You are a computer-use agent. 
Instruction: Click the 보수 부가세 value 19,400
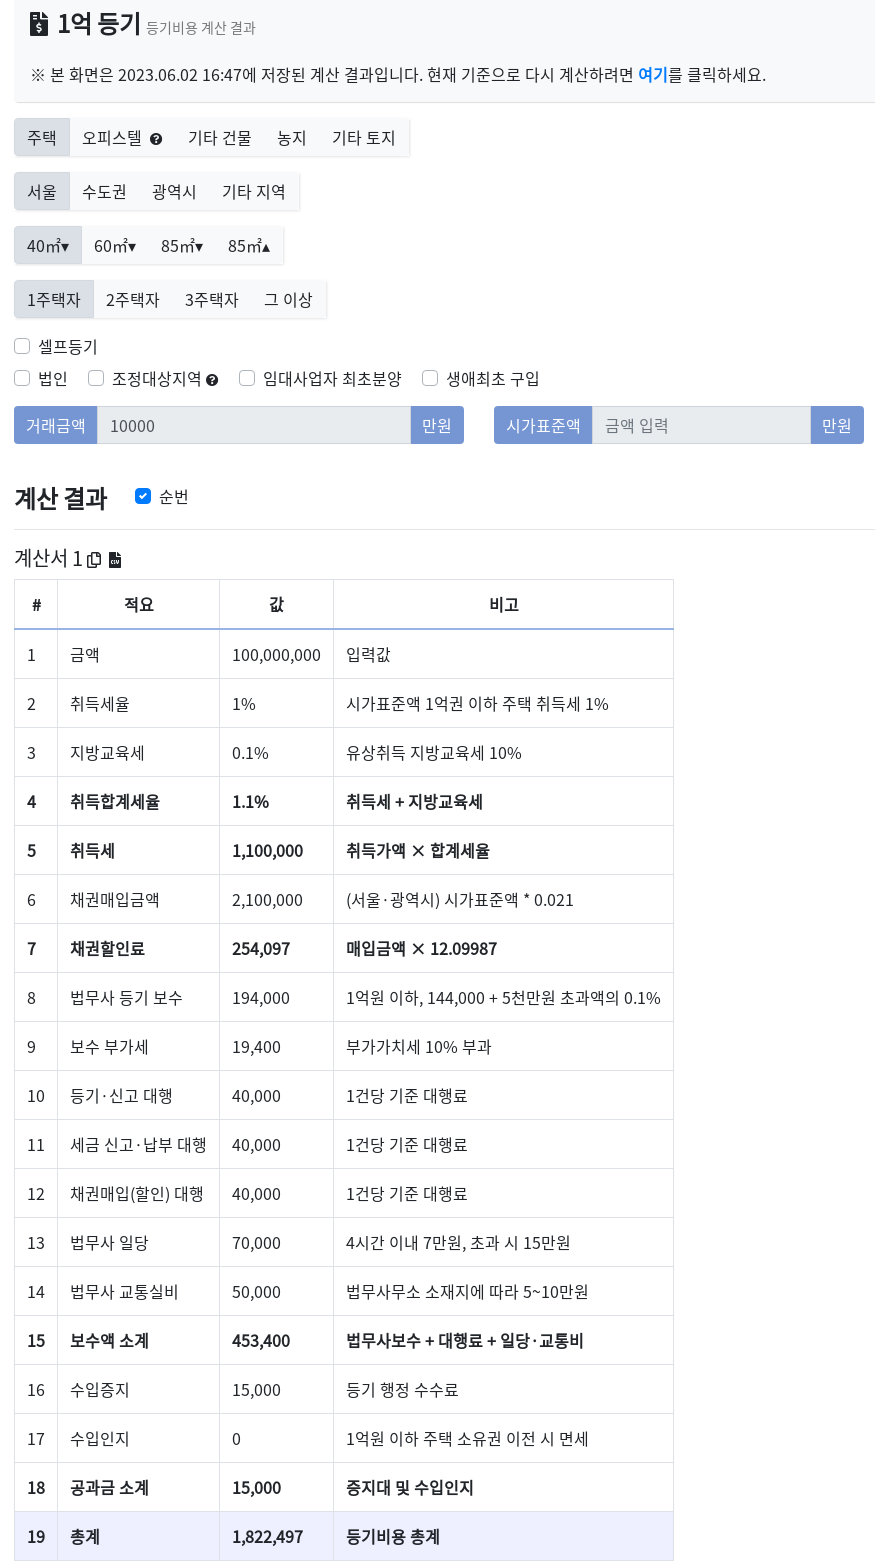[x=256, y=1047]
